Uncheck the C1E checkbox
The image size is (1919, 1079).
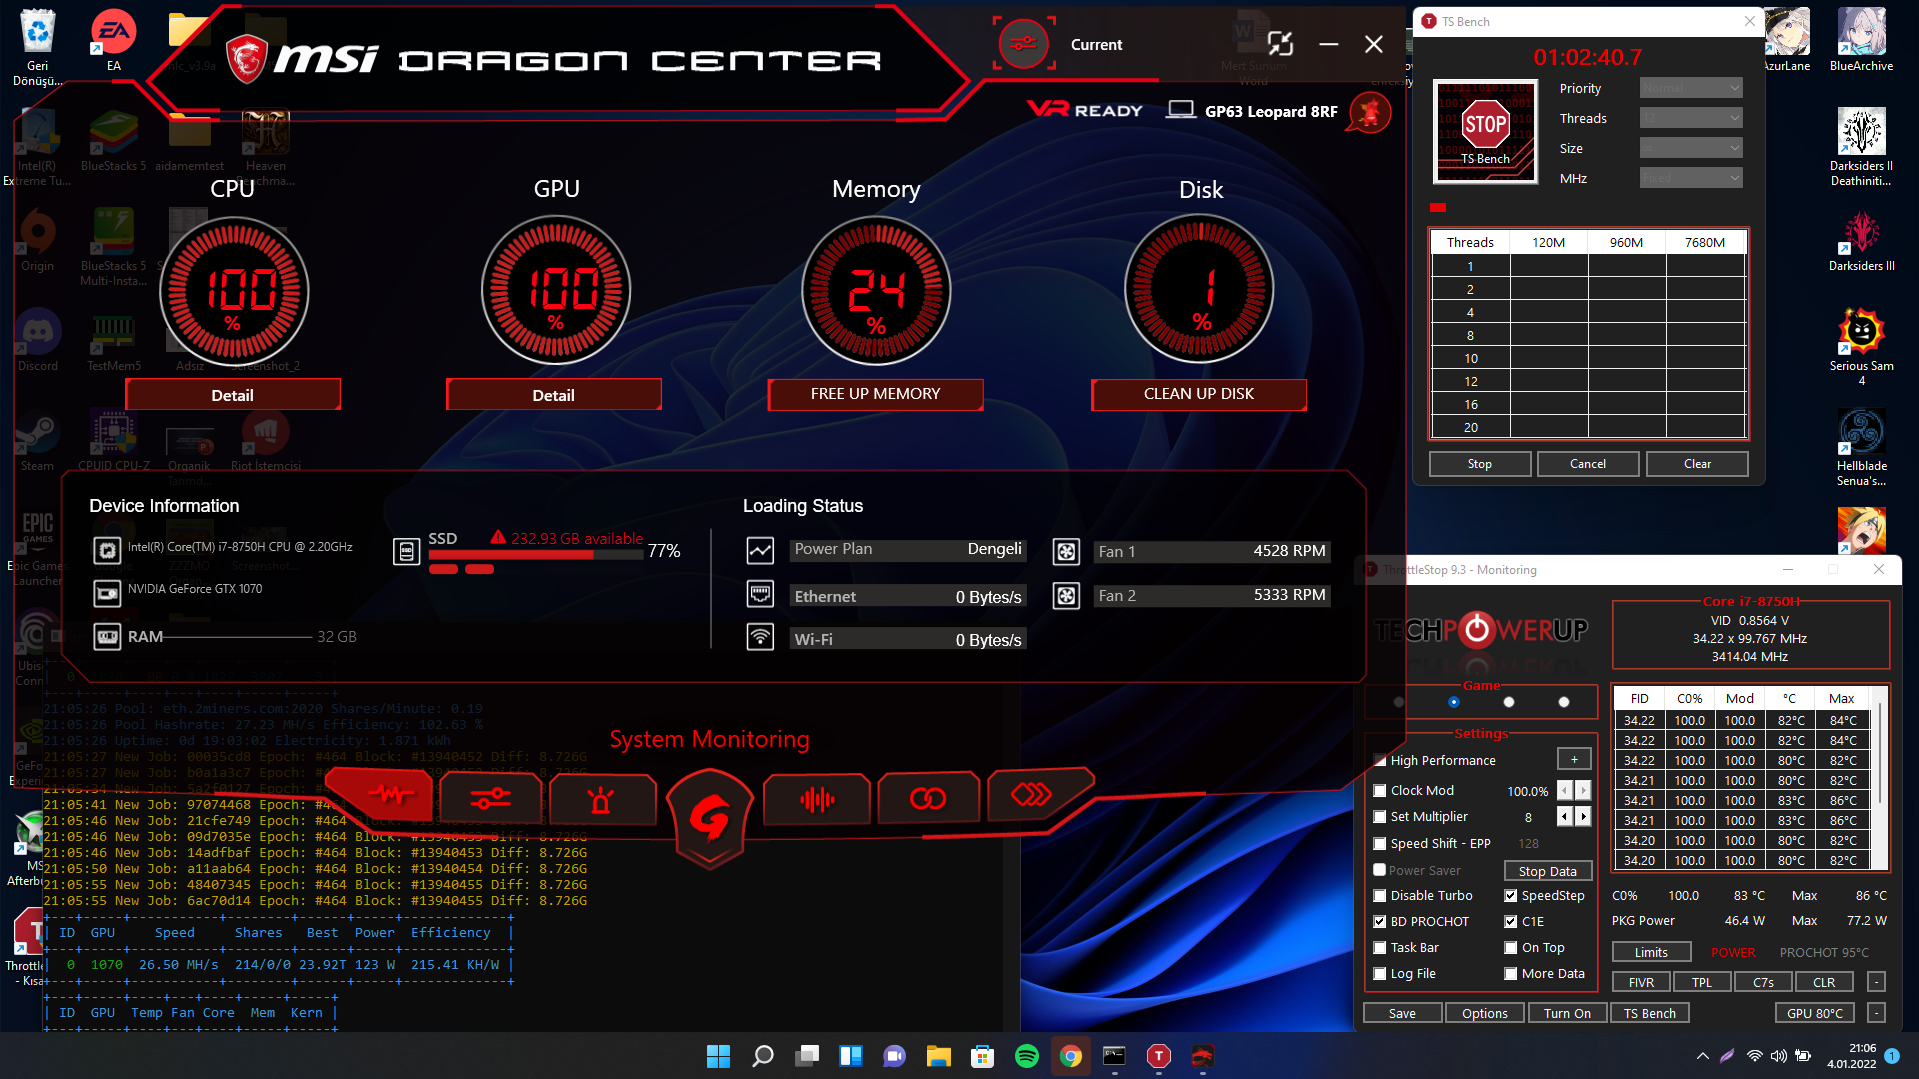(1511, 922)
